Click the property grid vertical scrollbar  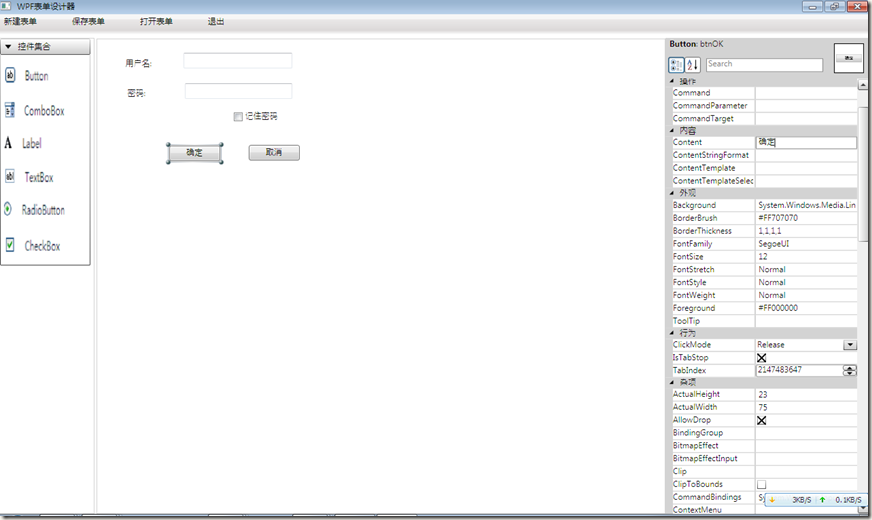coord(863,174)
